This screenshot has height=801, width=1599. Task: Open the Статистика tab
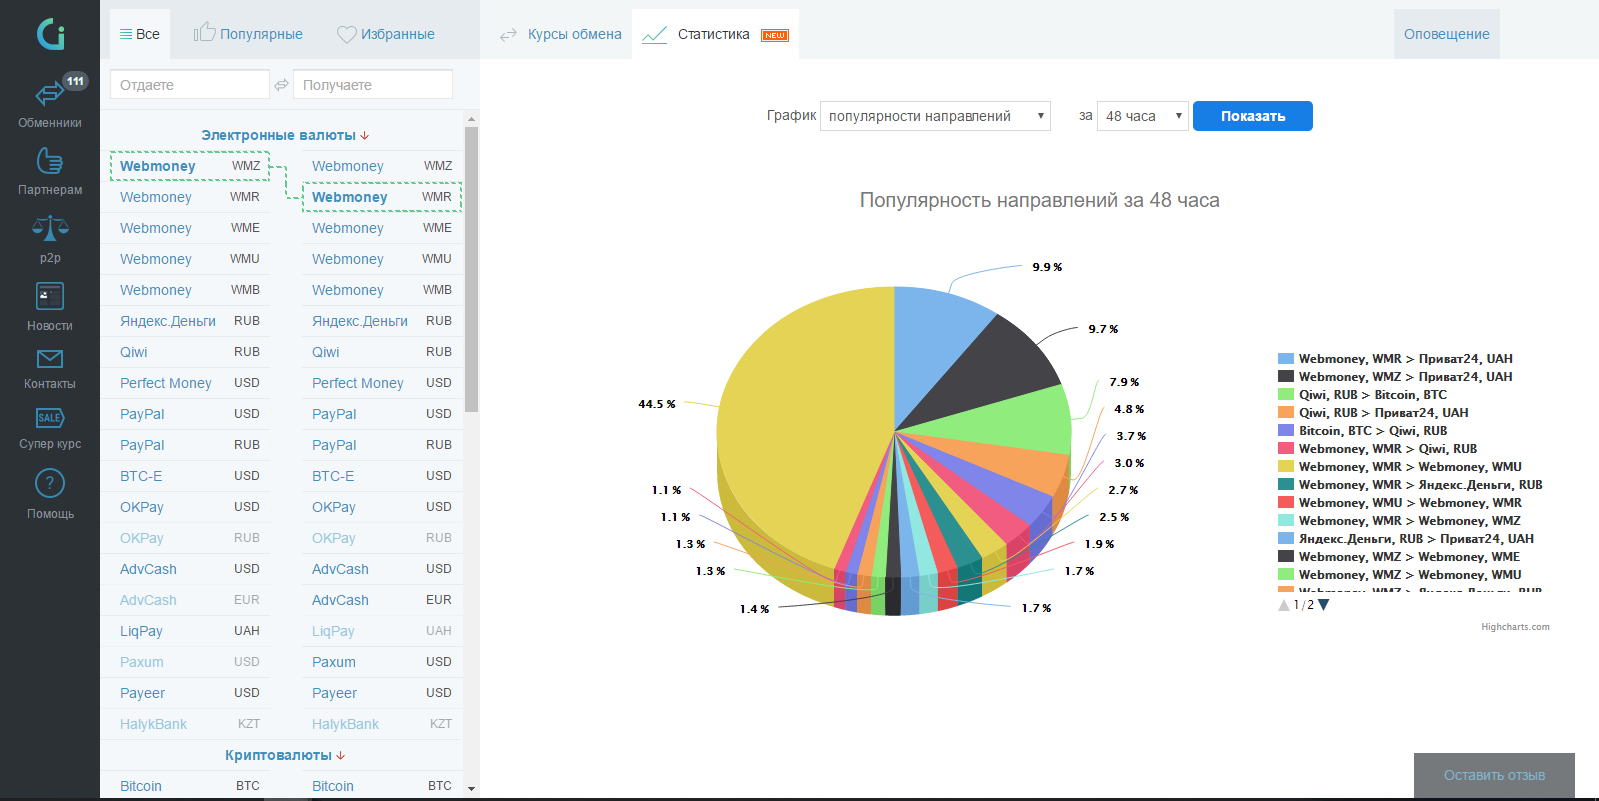(715, 34)
